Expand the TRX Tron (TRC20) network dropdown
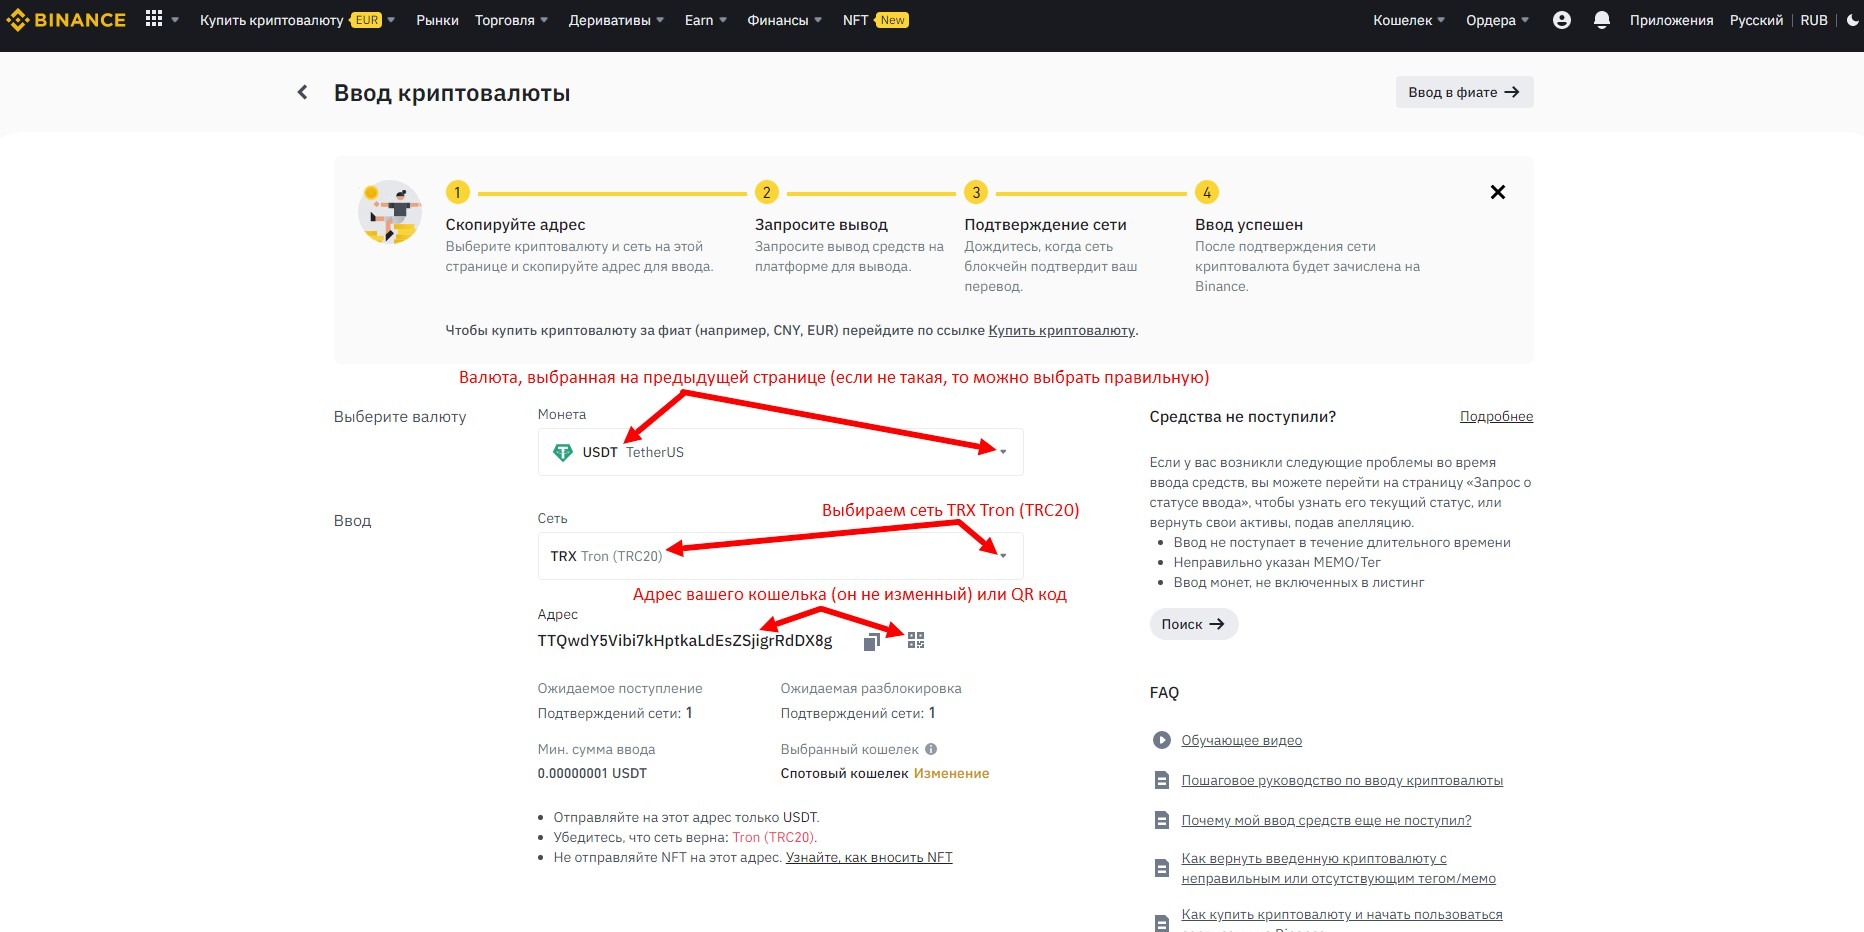The height and width of the screenshot is (932, 1864). click(780, 556)
